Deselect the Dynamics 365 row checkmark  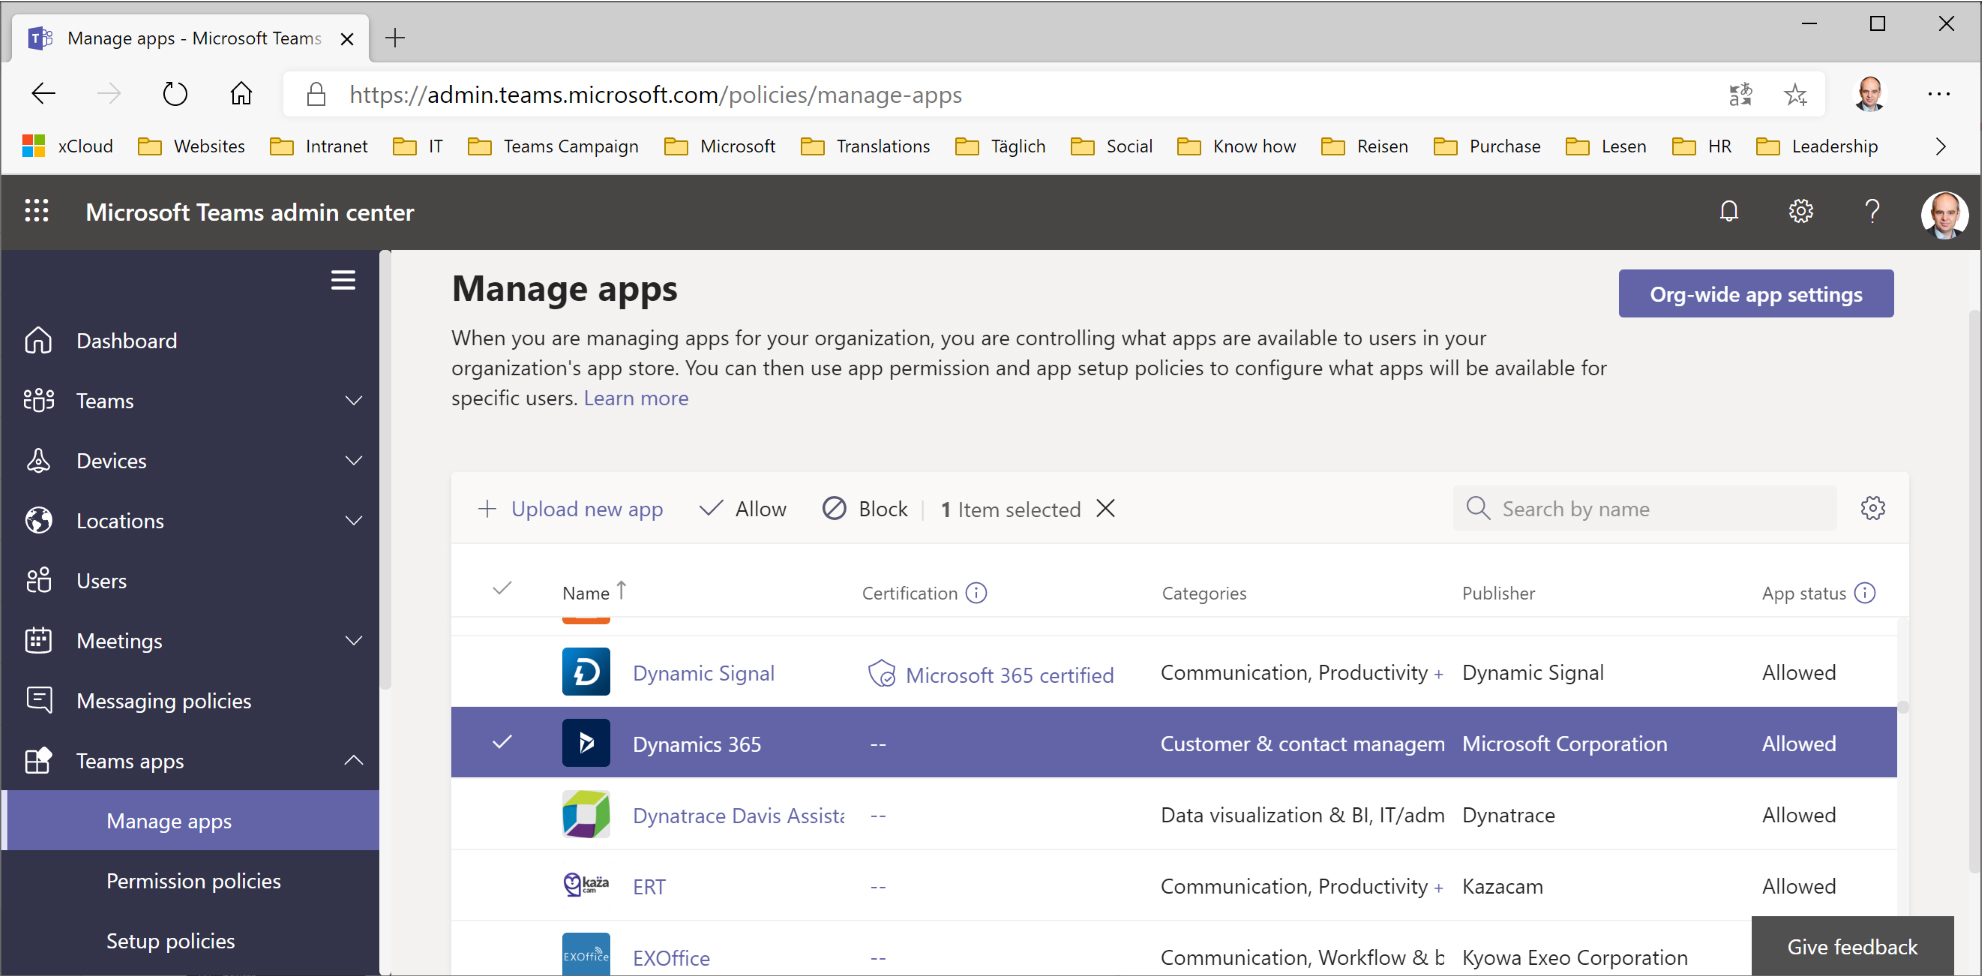click(x=502, y=742)
